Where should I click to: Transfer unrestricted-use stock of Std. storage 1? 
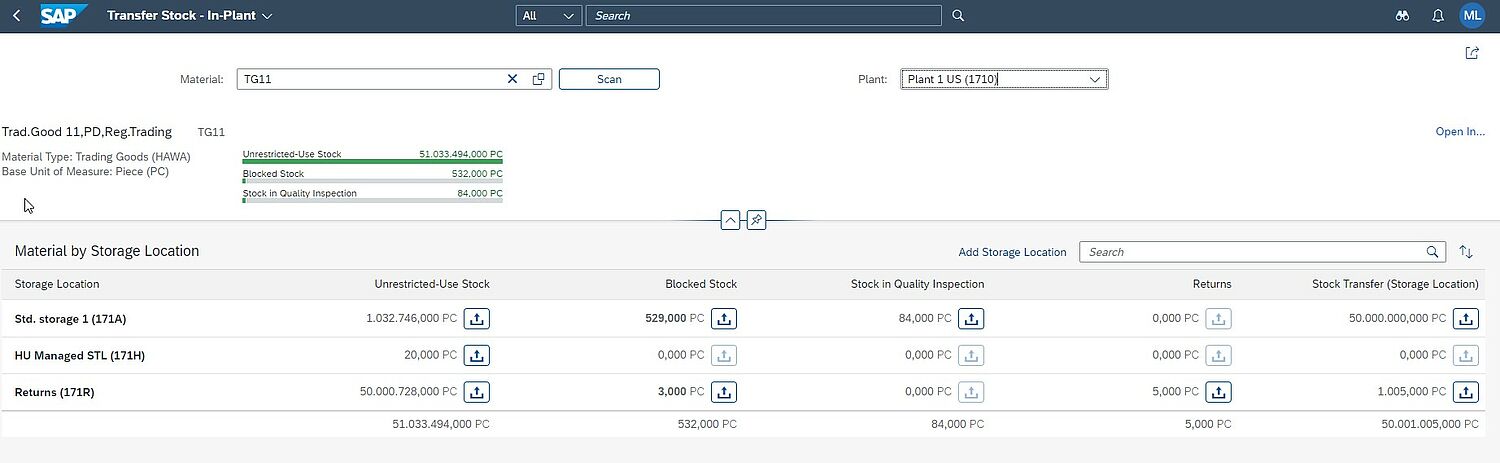[477, 318]
